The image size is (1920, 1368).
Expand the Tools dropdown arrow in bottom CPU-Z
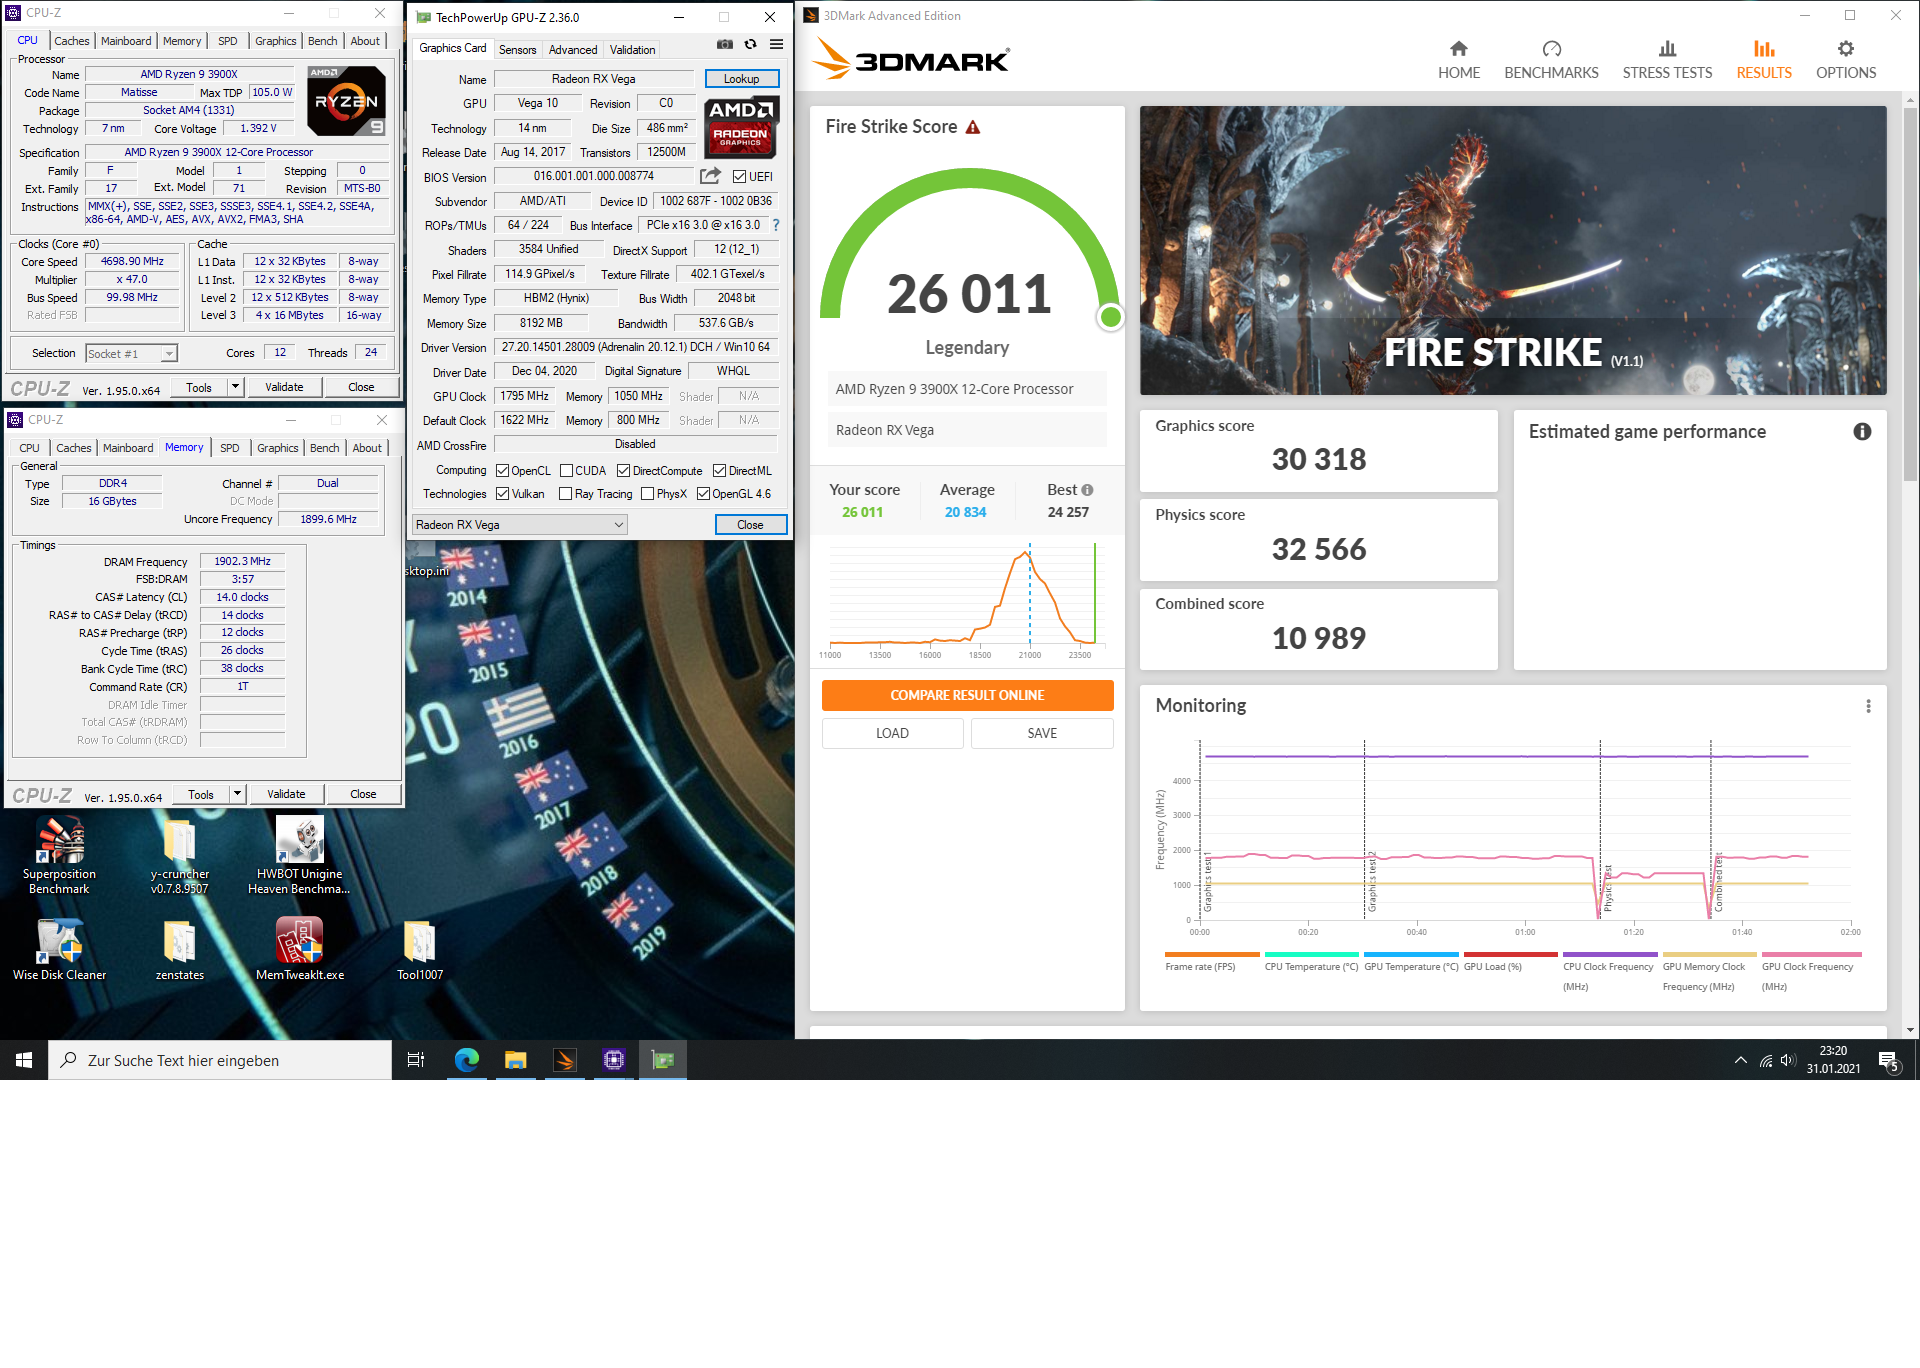pos(238,794)
